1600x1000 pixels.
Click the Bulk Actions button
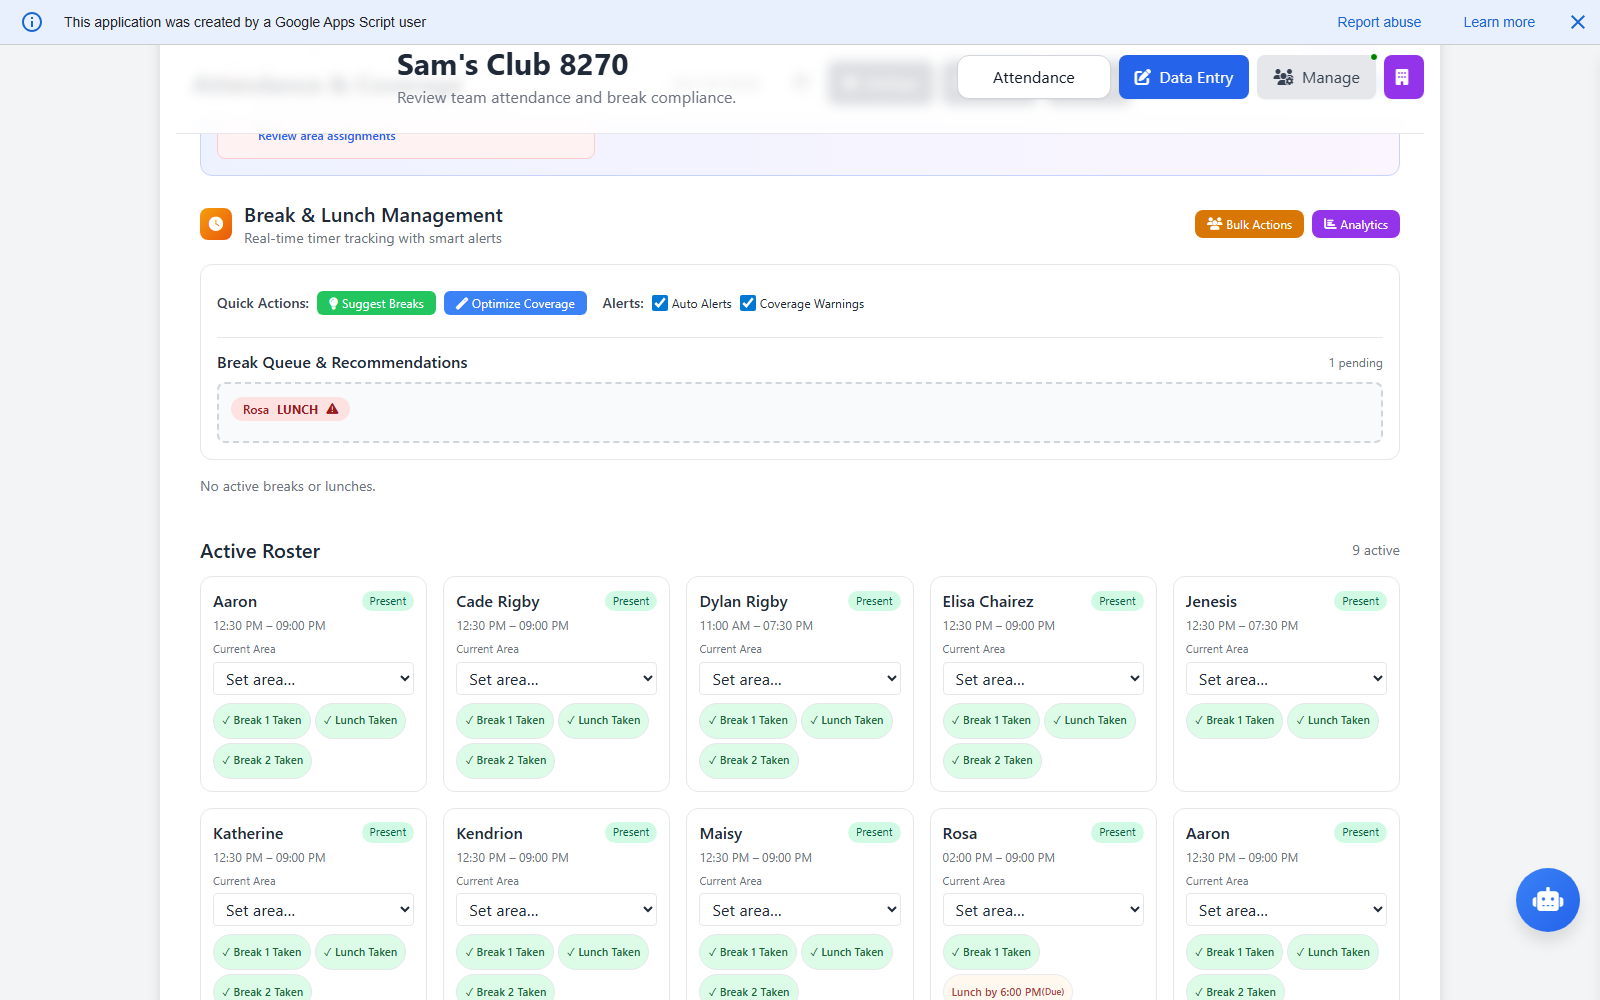coord(1248,224)
